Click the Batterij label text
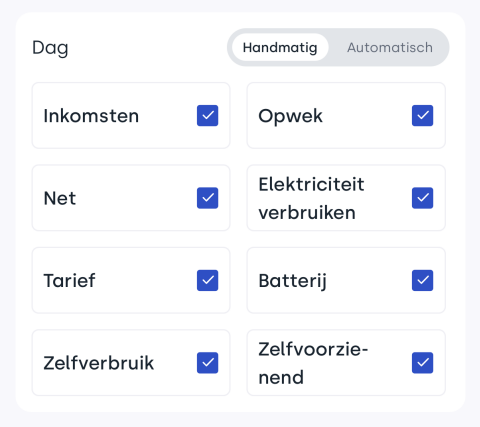 (292, 281)
